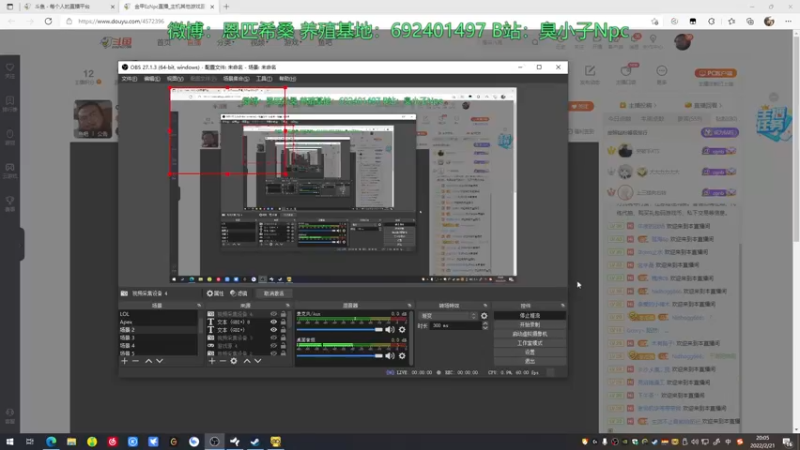
Task: Refresh the browser page
Action: [x=48, y=21]
